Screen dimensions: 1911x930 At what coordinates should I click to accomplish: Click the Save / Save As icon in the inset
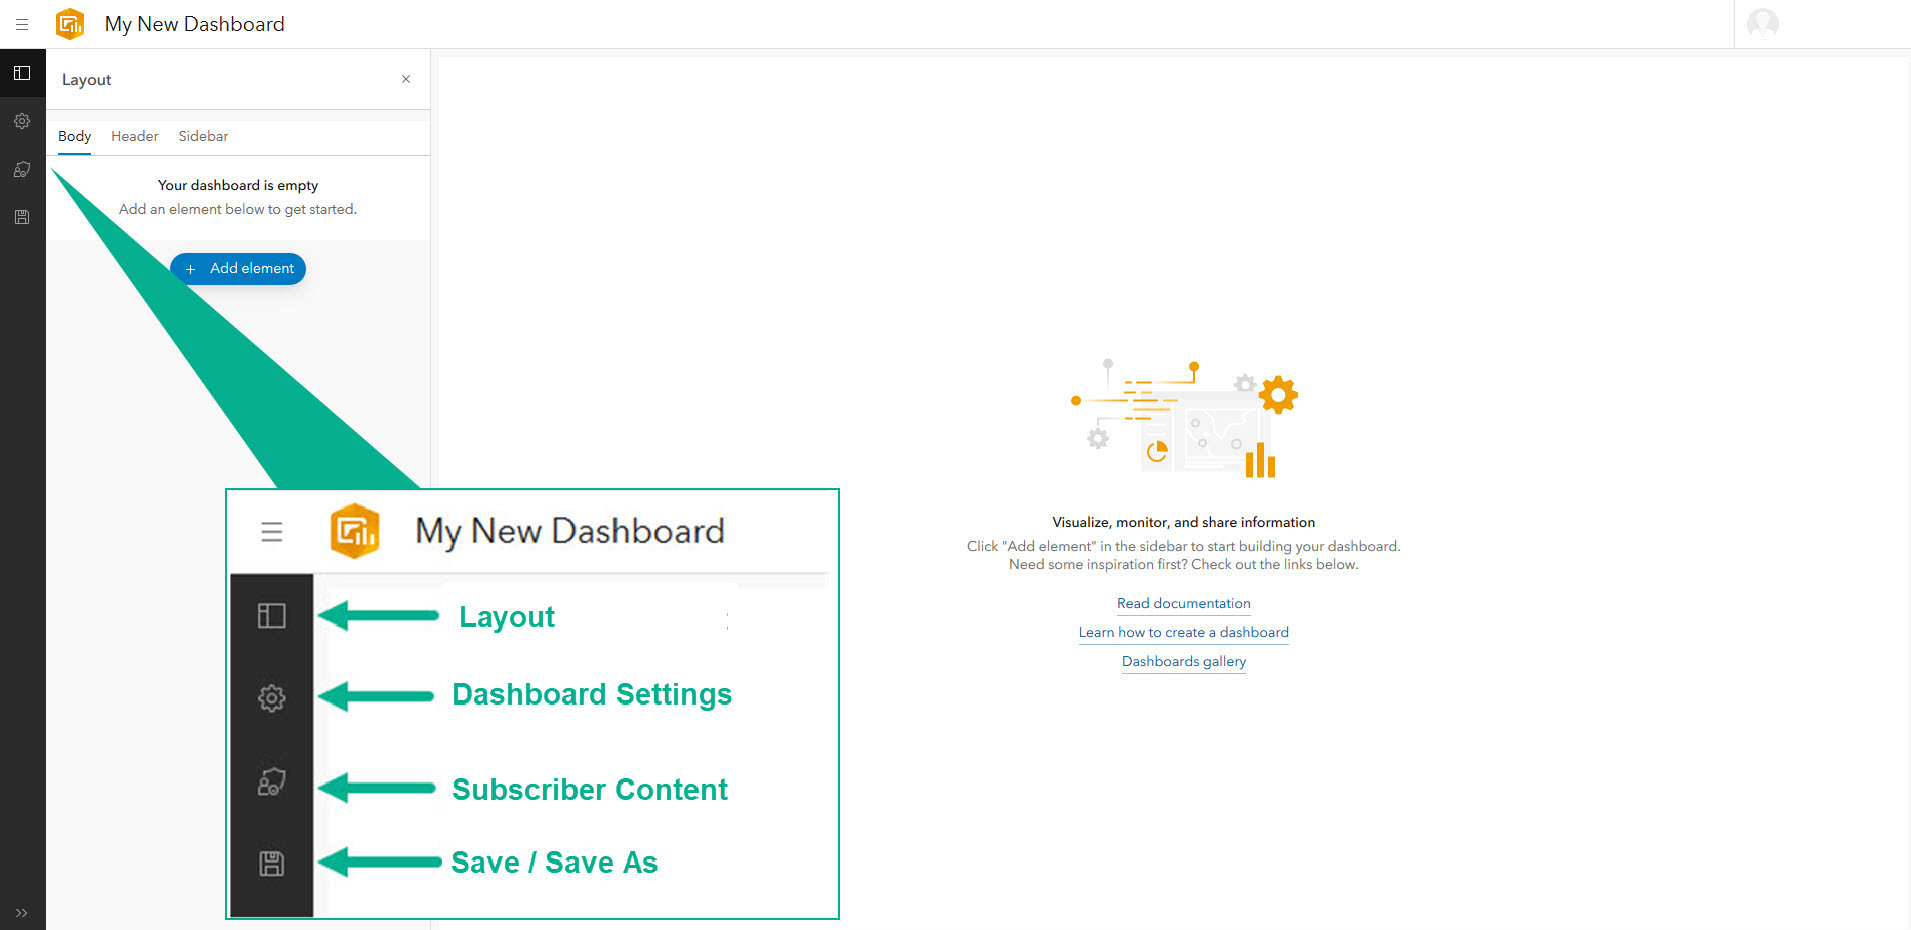[271, 862]
